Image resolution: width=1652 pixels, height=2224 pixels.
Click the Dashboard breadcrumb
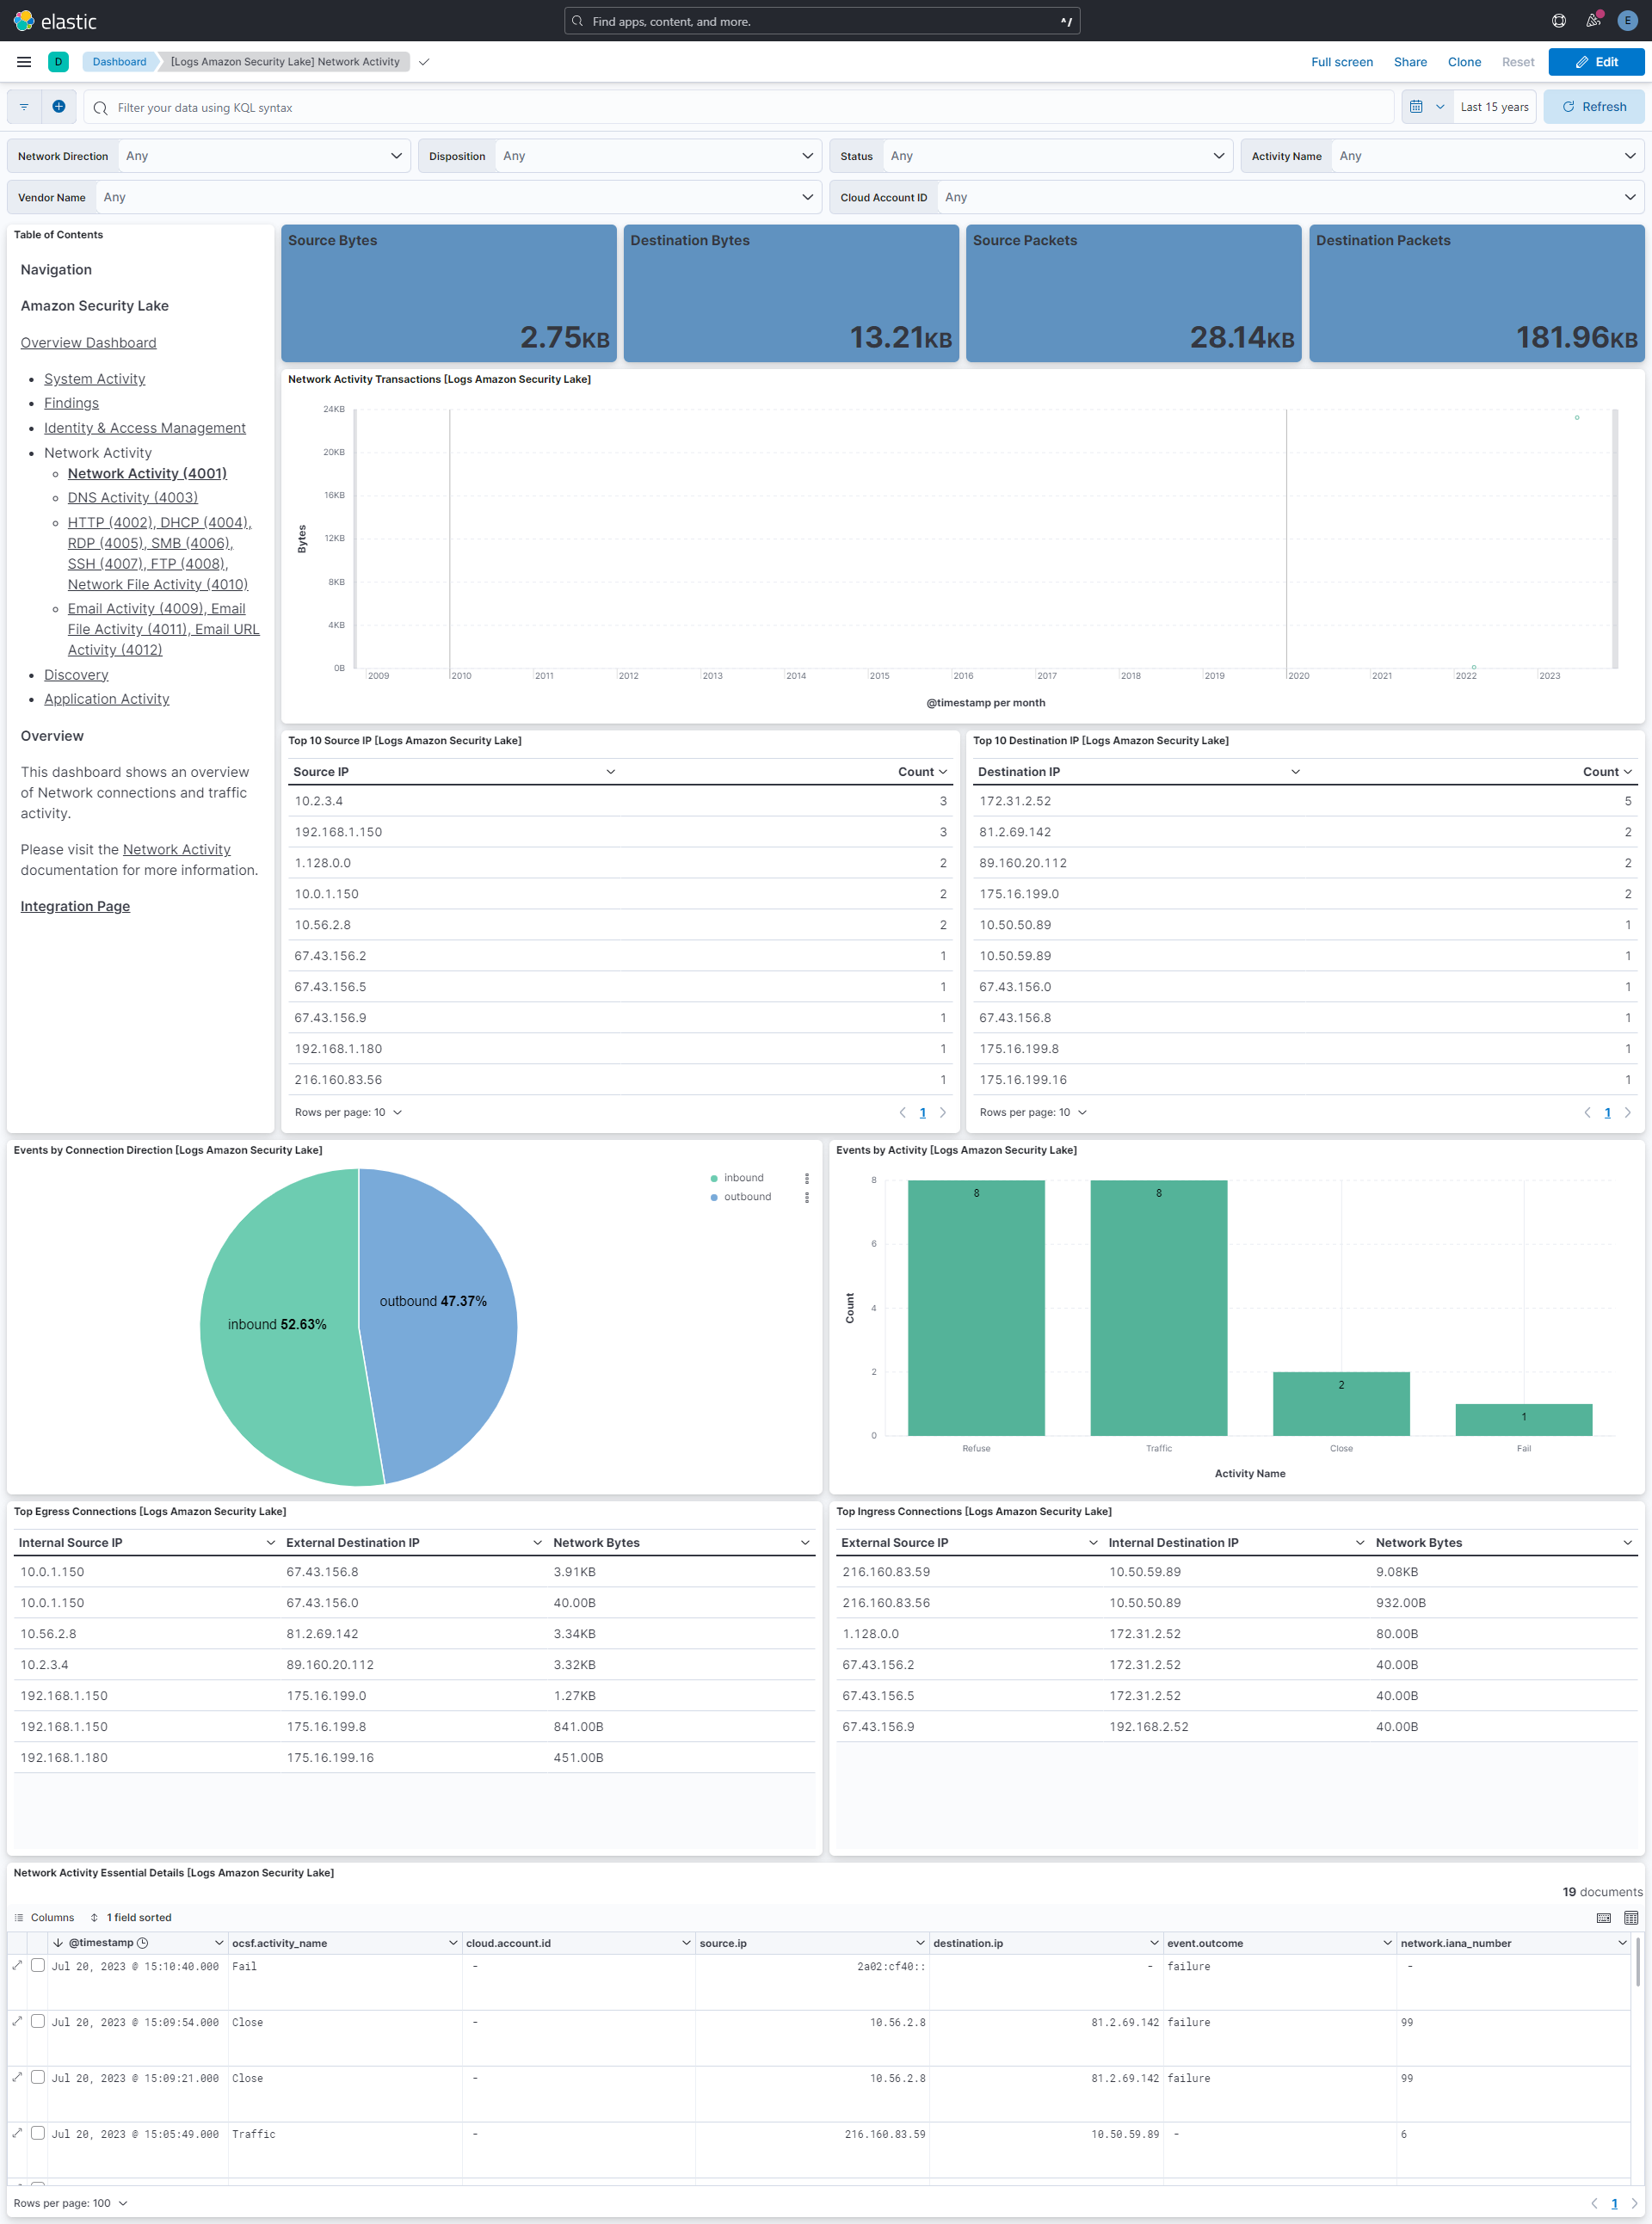[119, 62]
